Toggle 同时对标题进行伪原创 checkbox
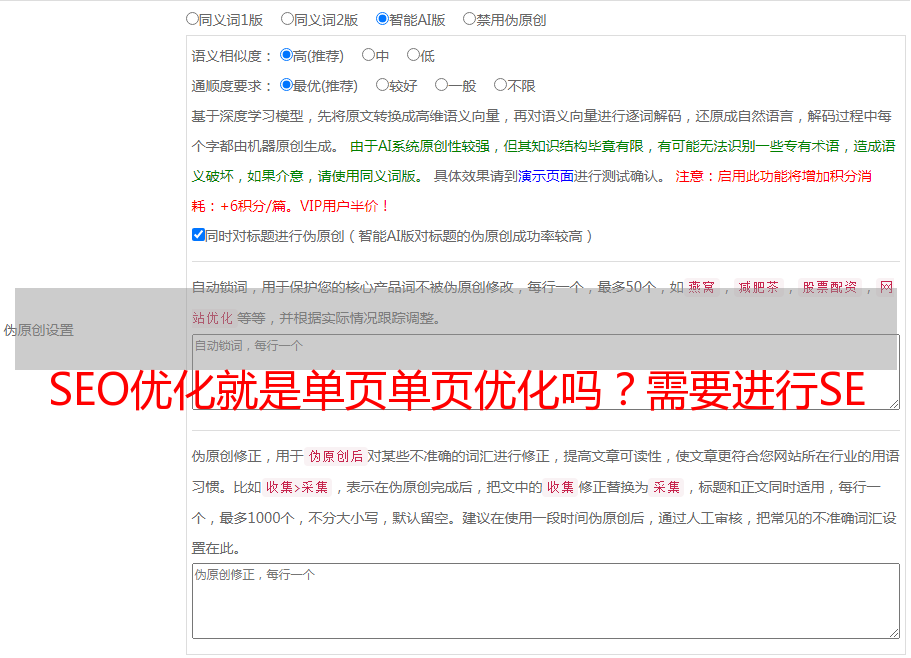The height and width of the screenshot is (658, 911). 198,235
